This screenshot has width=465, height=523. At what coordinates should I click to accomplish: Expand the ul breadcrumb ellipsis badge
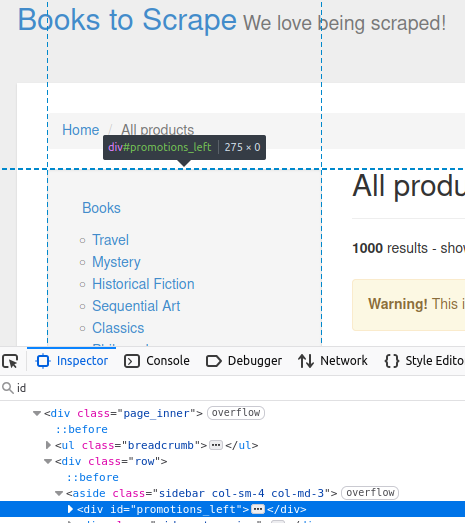click(216, 445)
